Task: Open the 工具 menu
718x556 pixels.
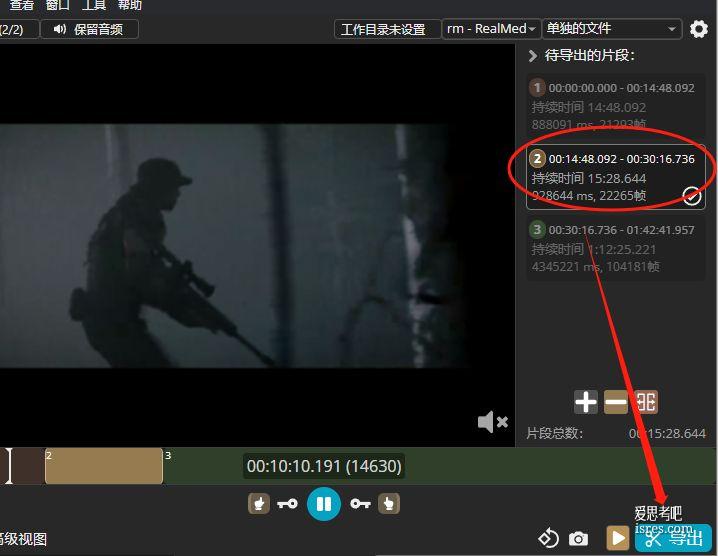Action: 94,5
